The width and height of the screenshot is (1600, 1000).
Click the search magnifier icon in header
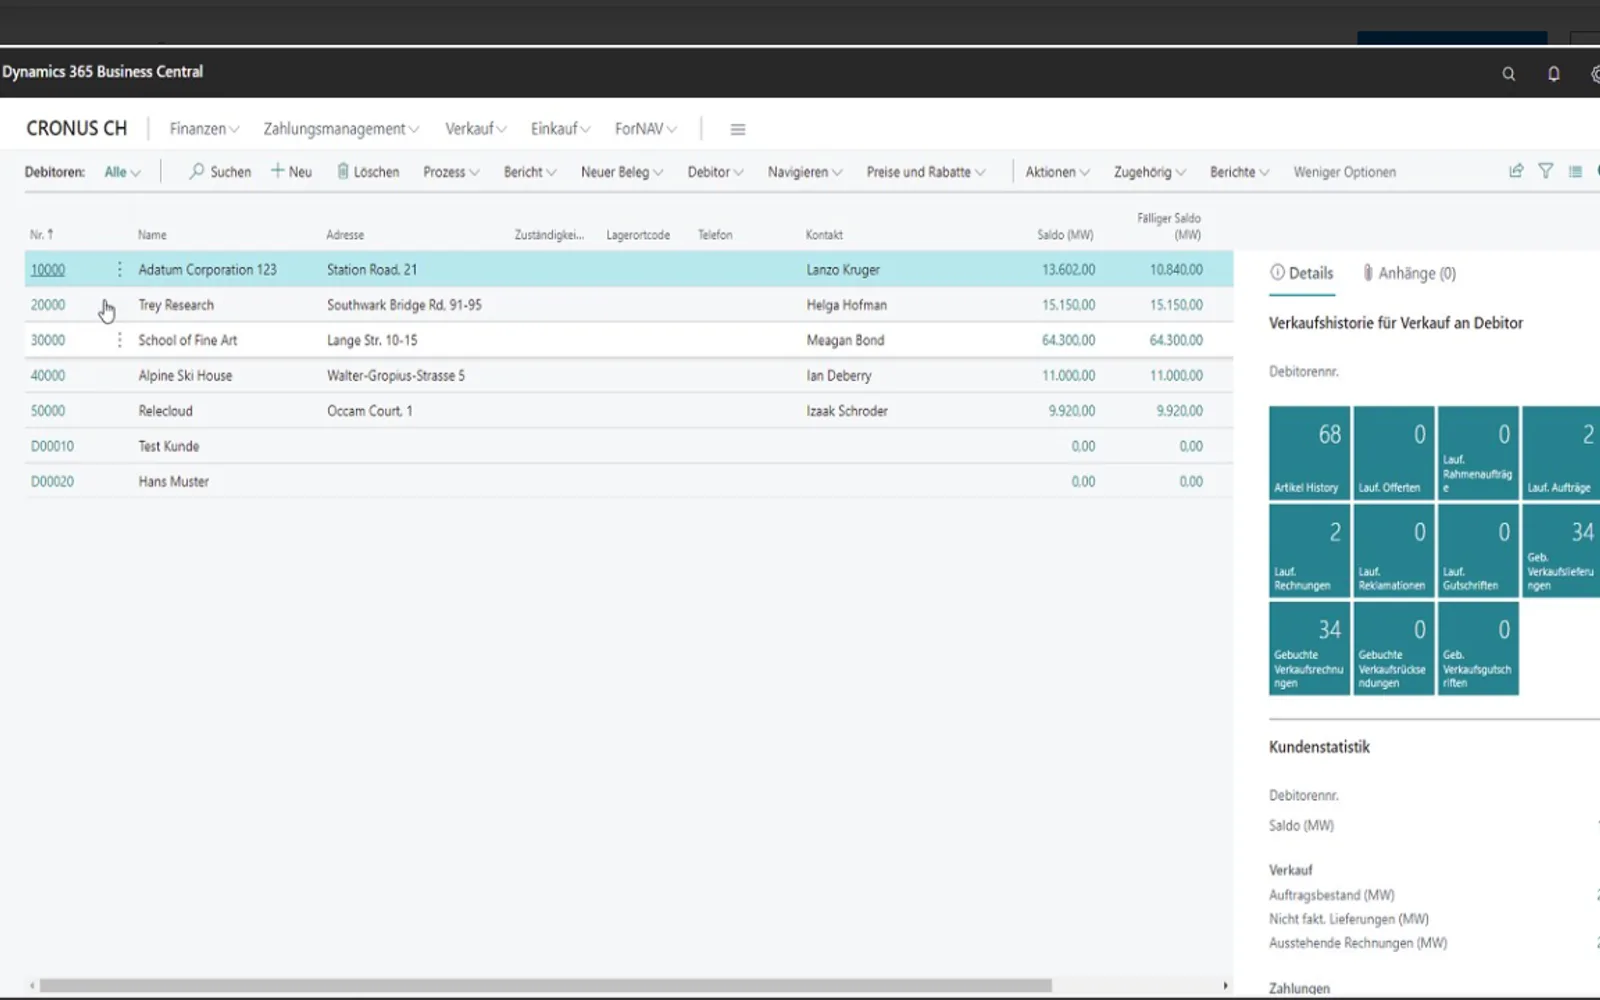[x=1508, y=74]
